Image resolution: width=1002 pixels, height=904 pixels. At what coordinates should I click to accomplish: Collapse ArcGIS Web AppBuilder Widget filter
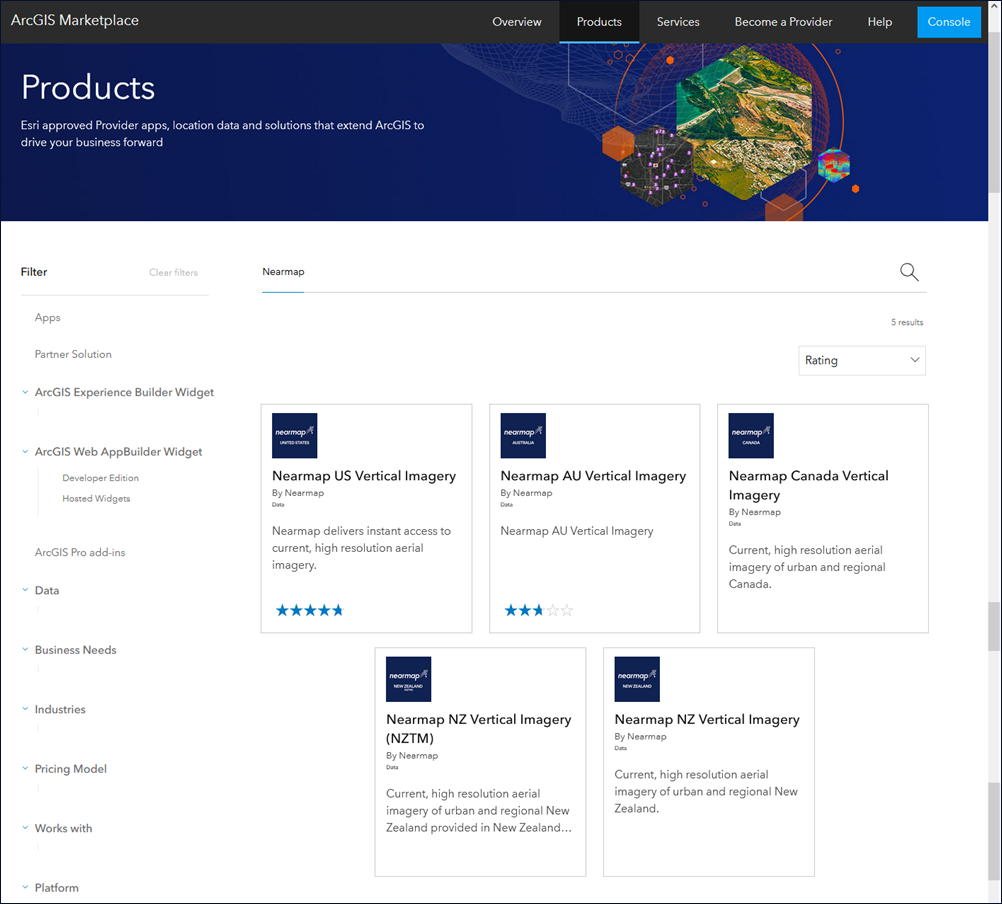pos(25,452)
